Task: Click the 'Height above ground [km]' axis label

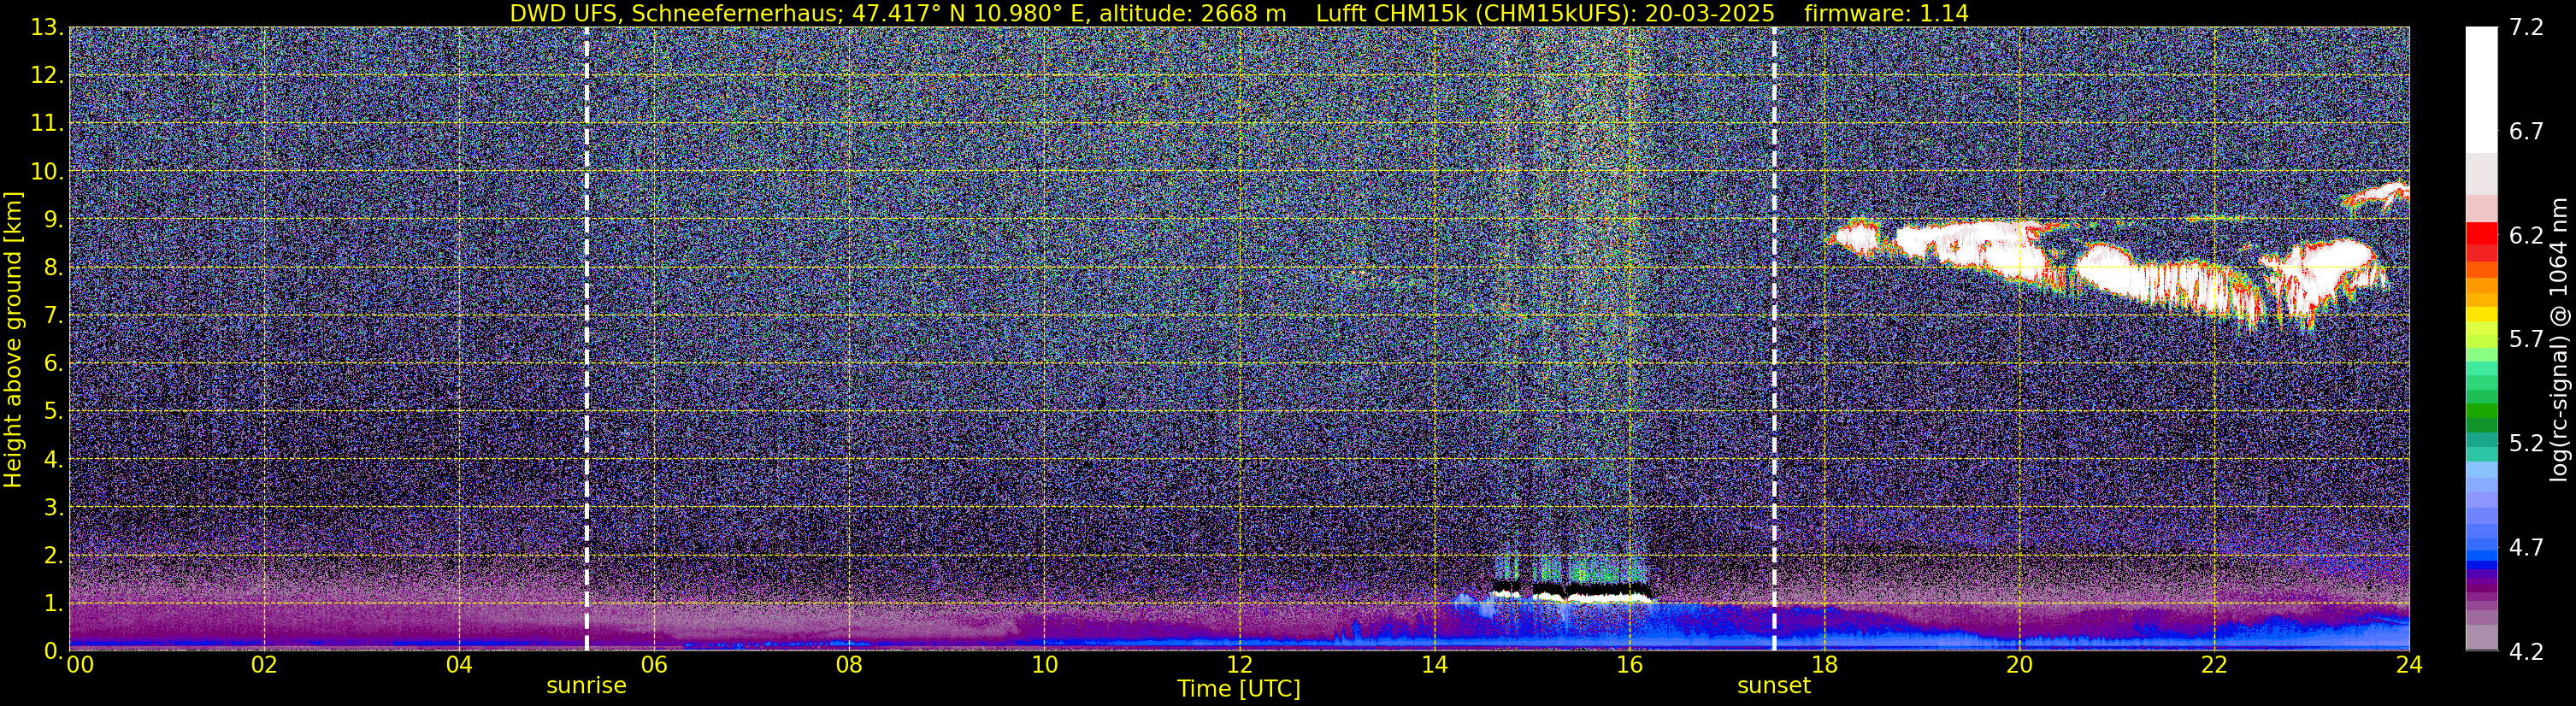Action: click(13, 339)
